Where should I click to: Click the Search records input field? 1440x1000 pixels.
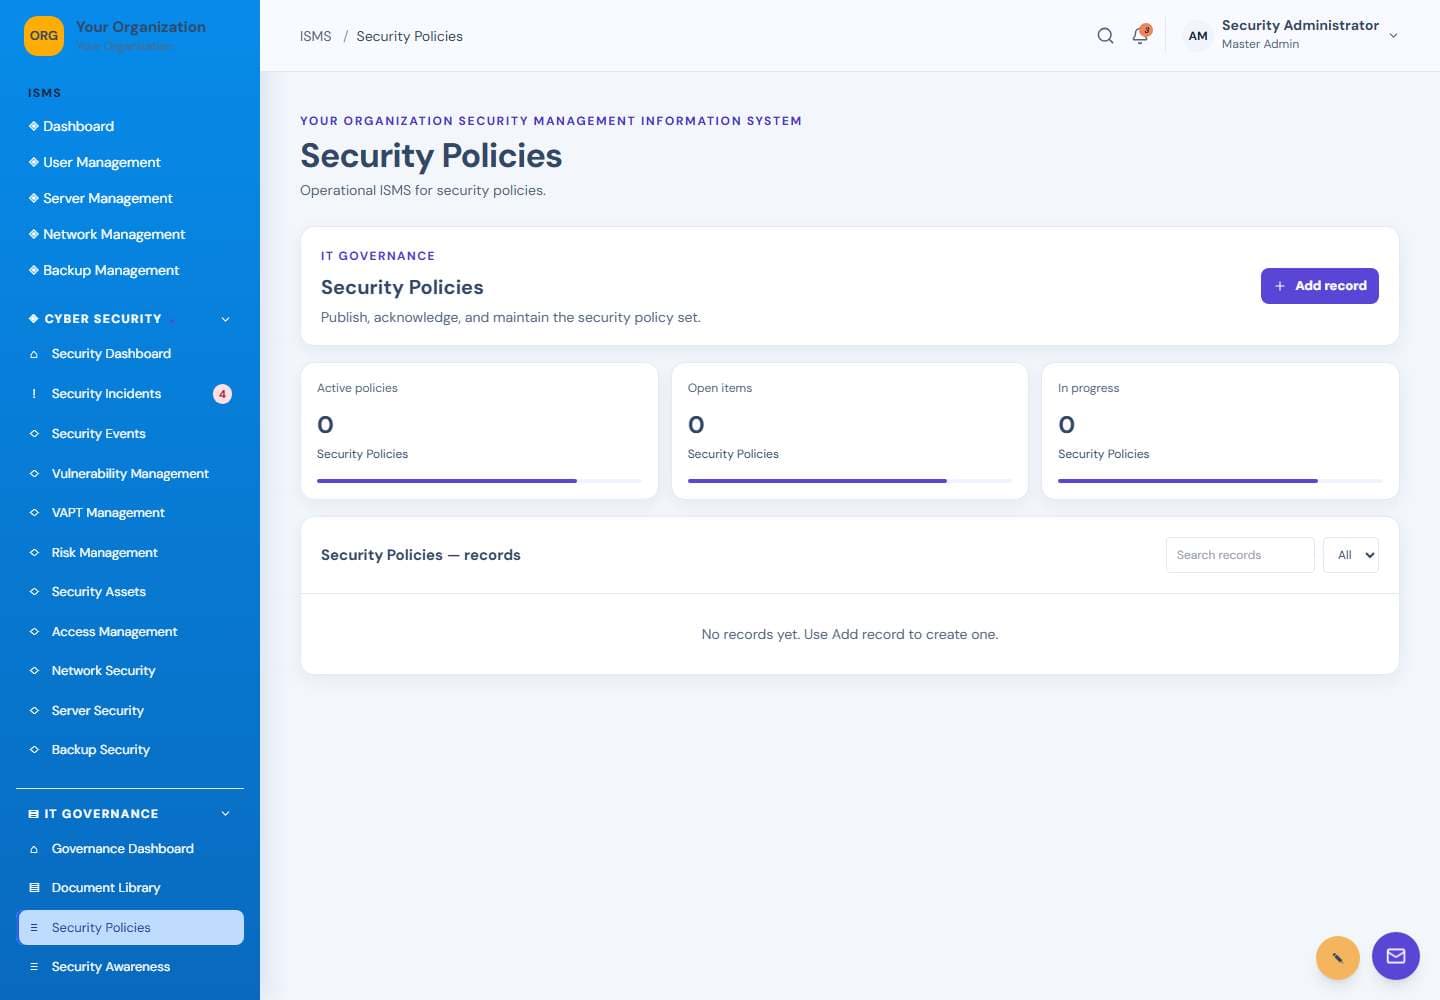(x=1240, y=555)
